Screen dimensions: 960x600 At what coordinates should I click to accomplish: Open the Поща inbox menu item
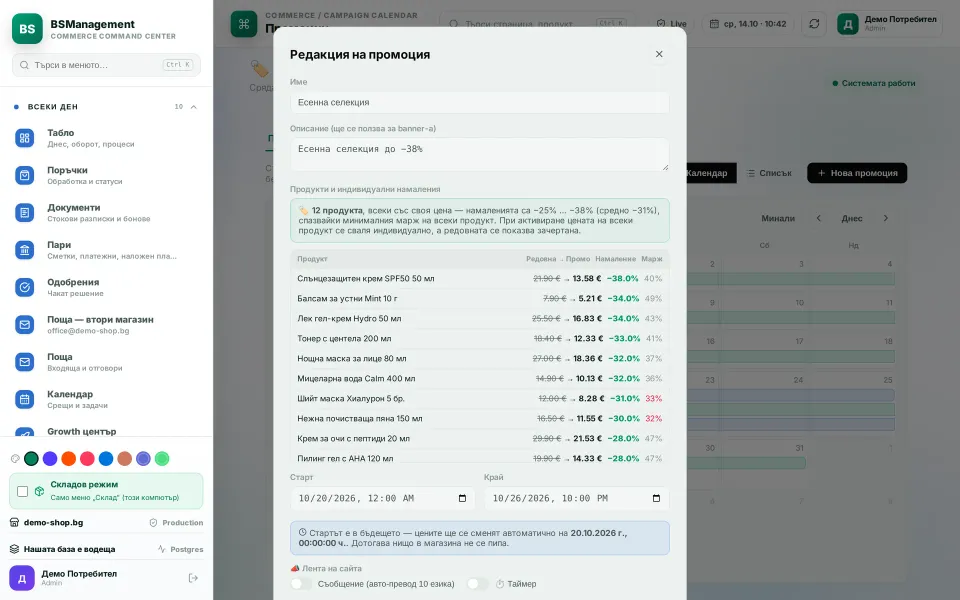[106, 362]
